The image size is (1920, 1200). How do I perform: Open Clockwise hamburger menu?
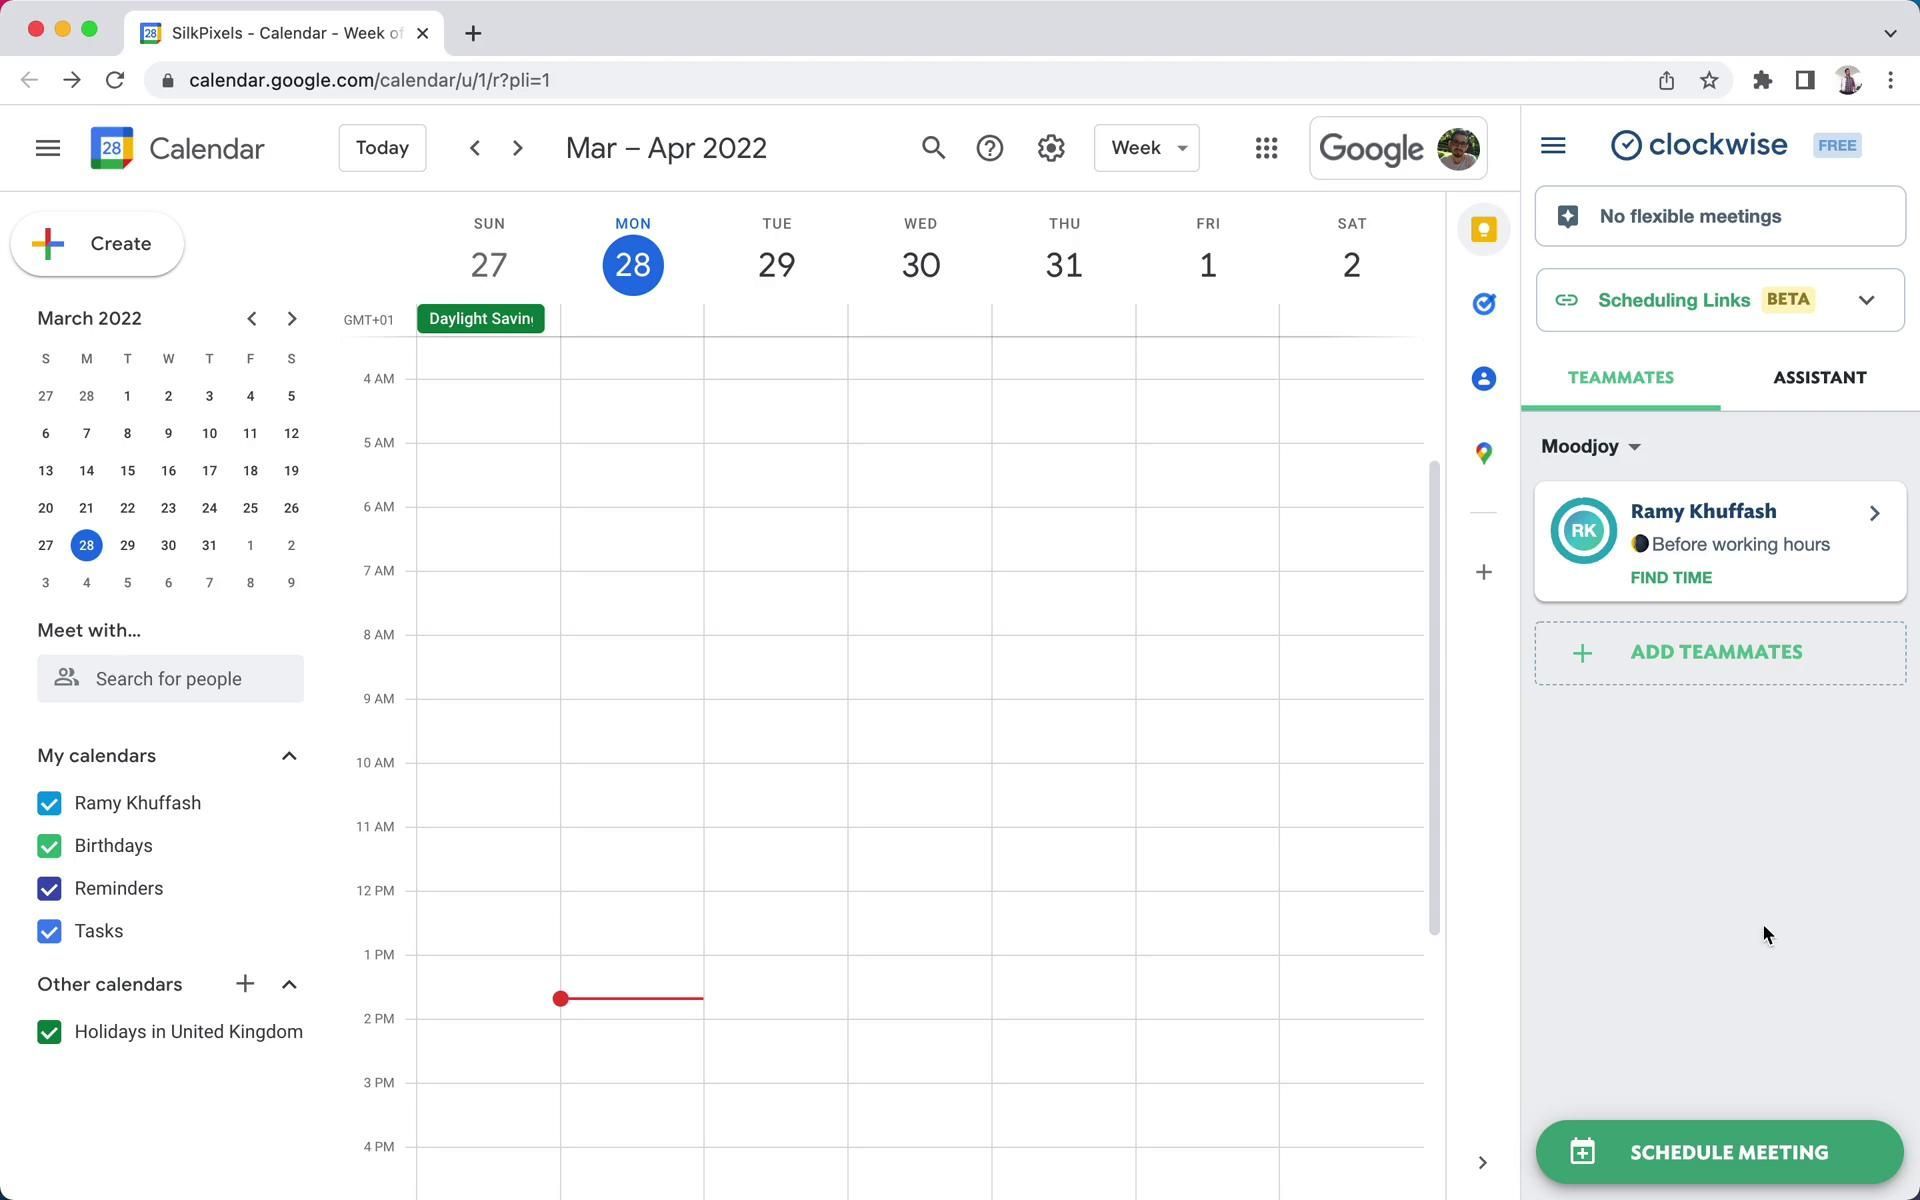(x=1553, y=146)
